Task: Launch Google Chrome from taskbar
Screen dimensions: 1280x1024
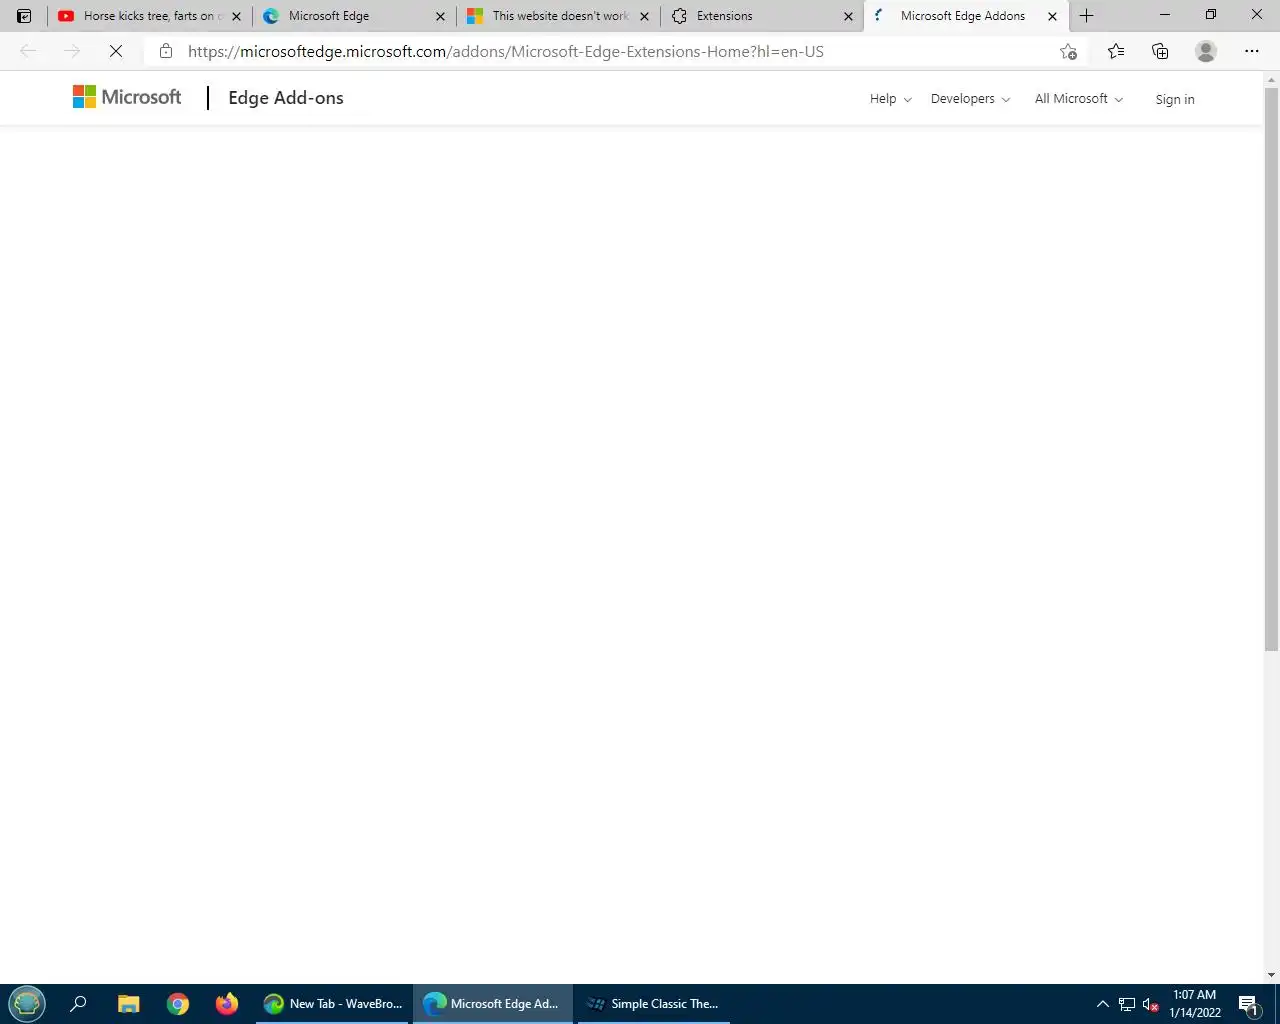Action: (x=178, y=1004)
